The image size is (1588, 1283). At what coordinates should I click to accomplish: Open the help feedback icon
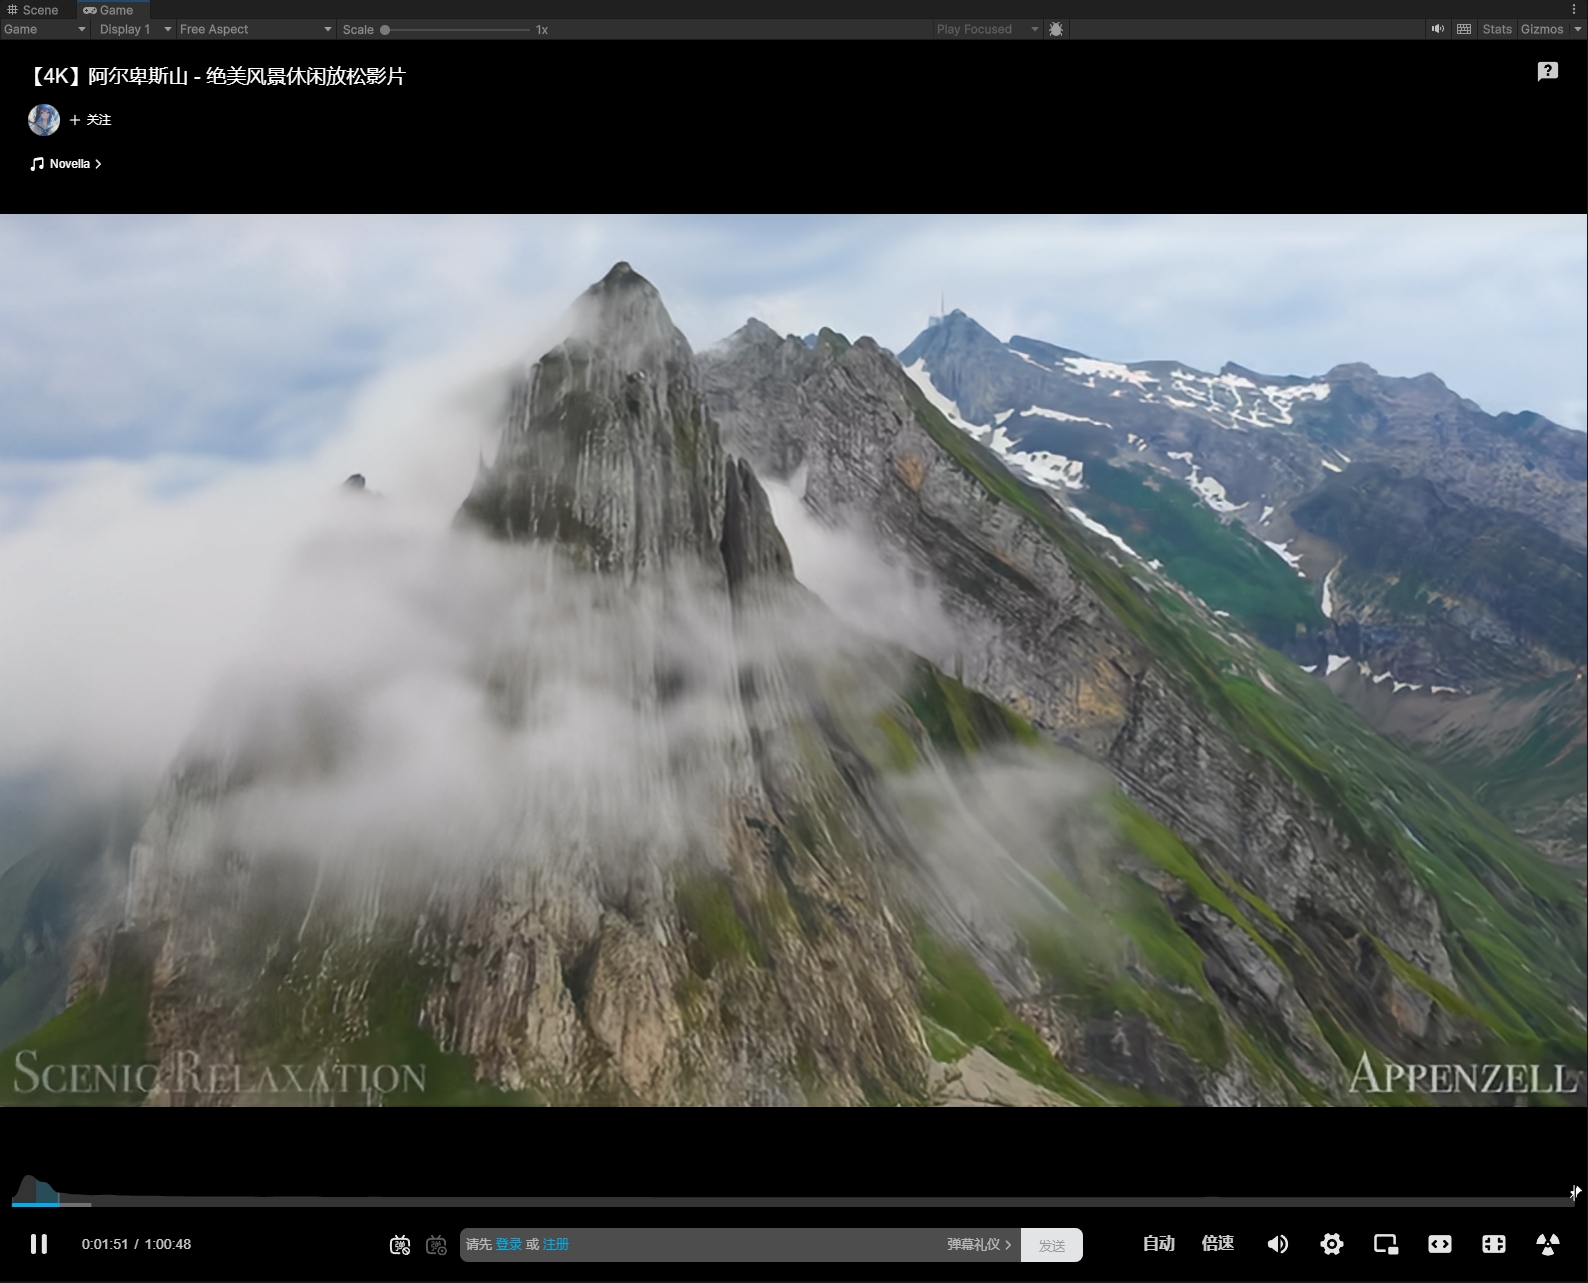(1547, 71)
